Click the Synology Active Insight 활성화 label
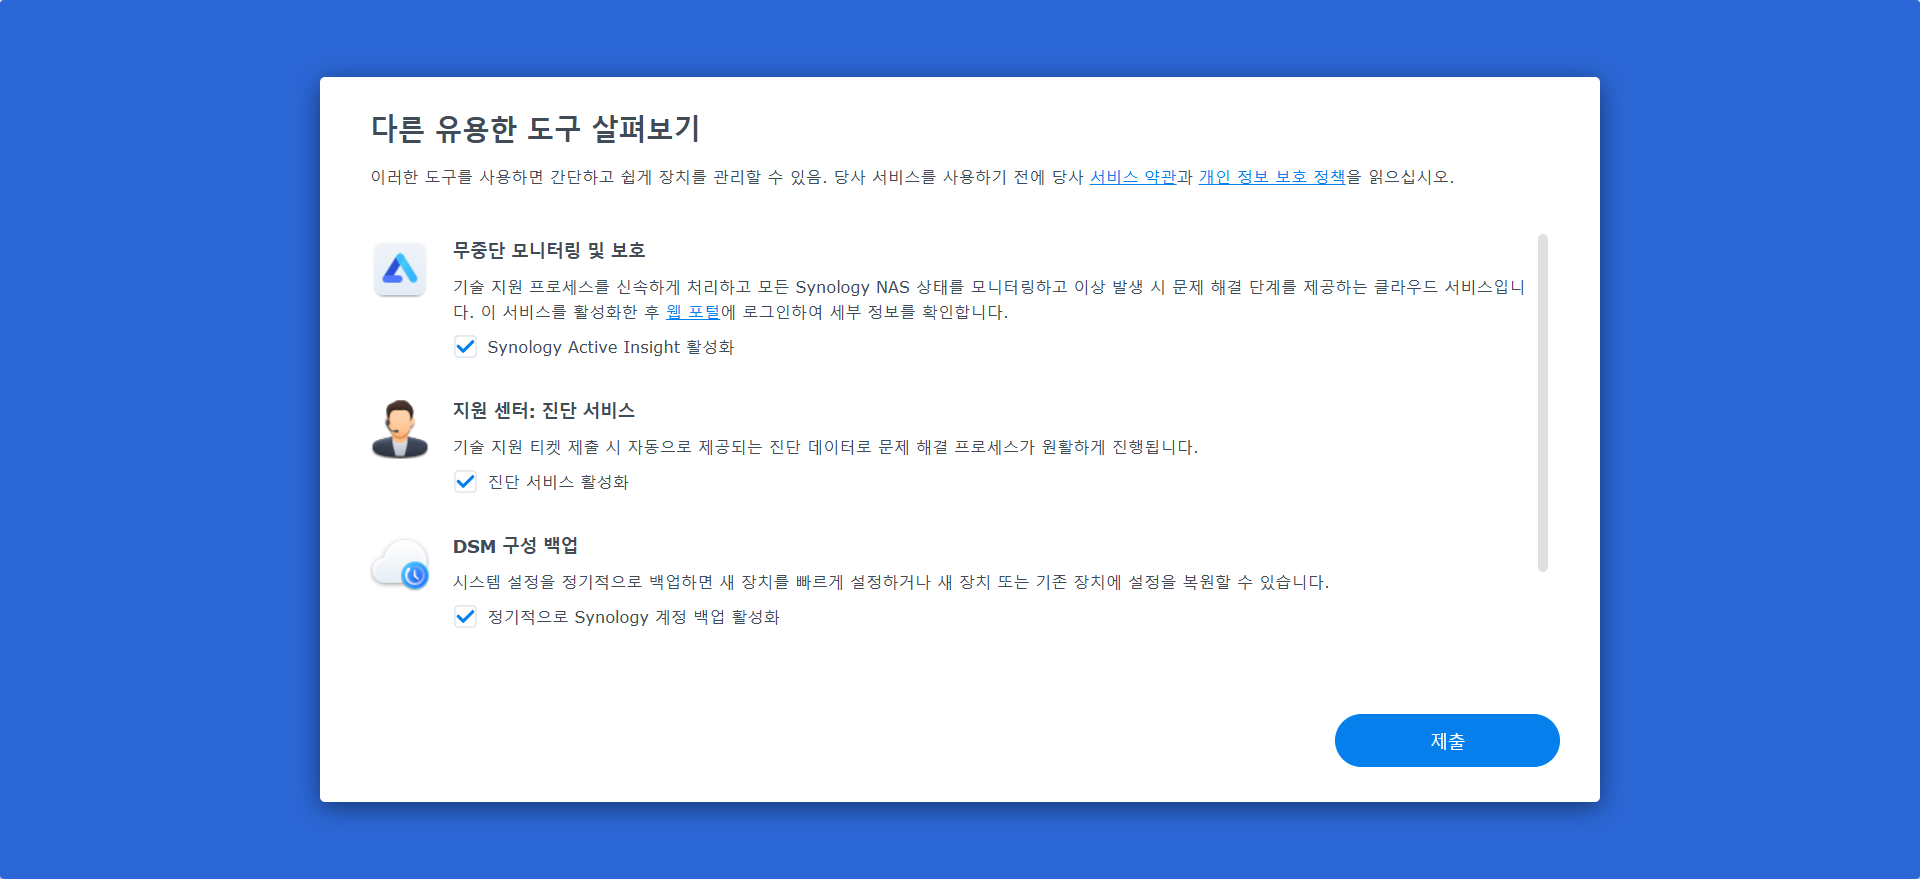This screenshot has width=1920, height=879. point(611,347)
